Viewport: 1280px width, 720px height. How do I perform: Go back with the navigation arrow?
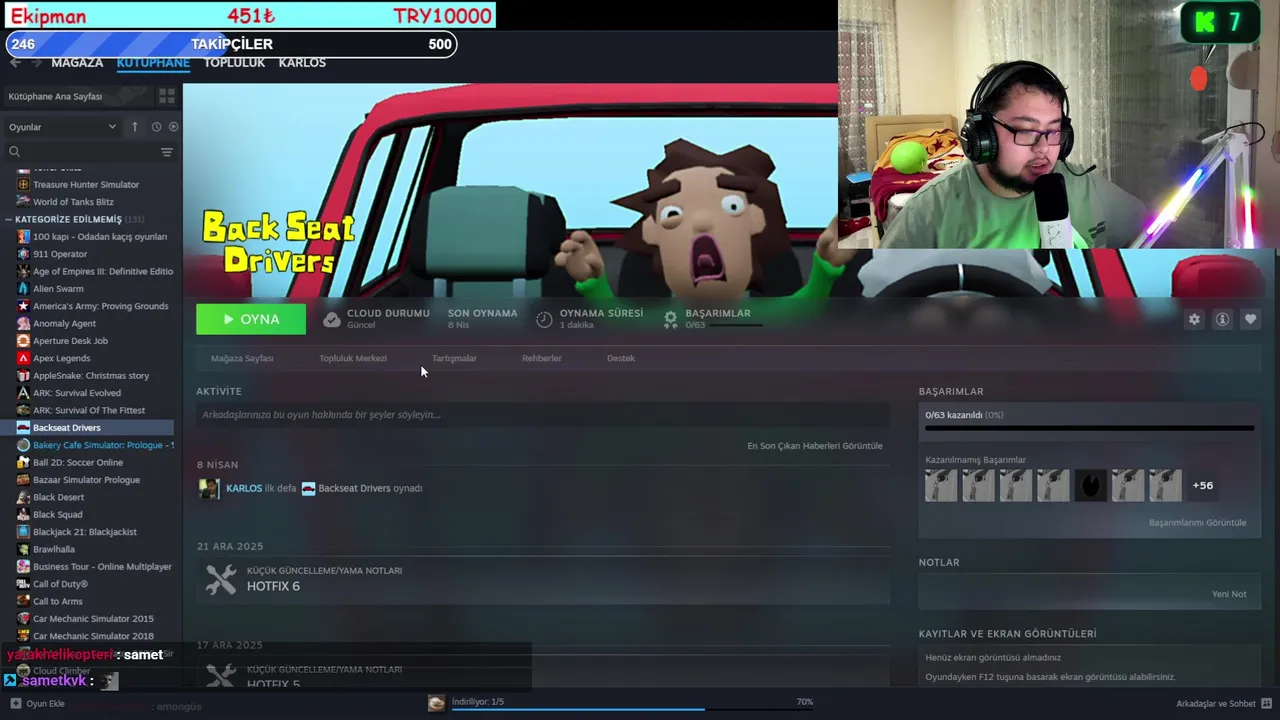[15, 63]
